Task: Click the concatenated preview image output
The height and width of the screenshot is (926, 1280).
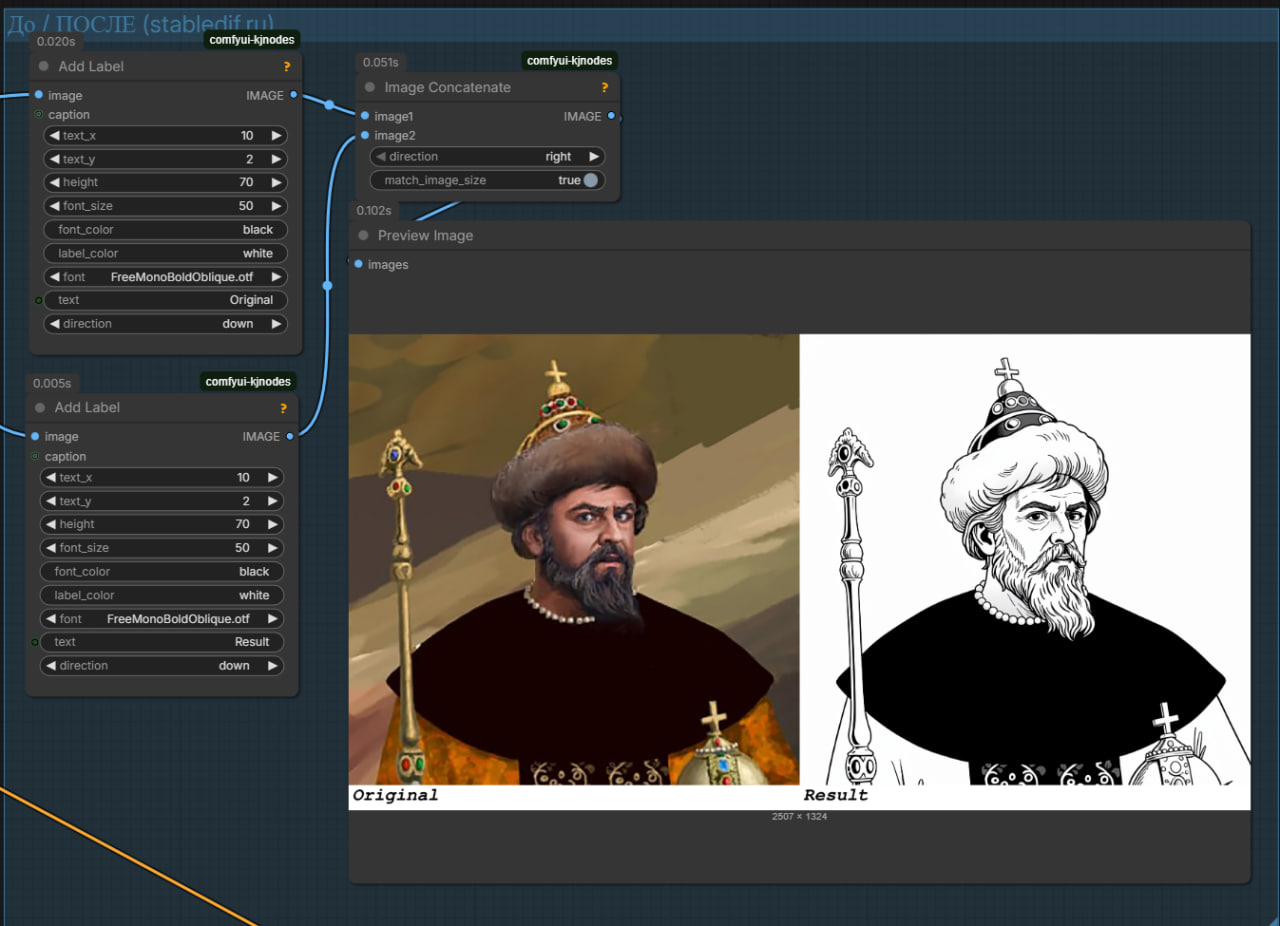Action: click(x=799, y=571)
